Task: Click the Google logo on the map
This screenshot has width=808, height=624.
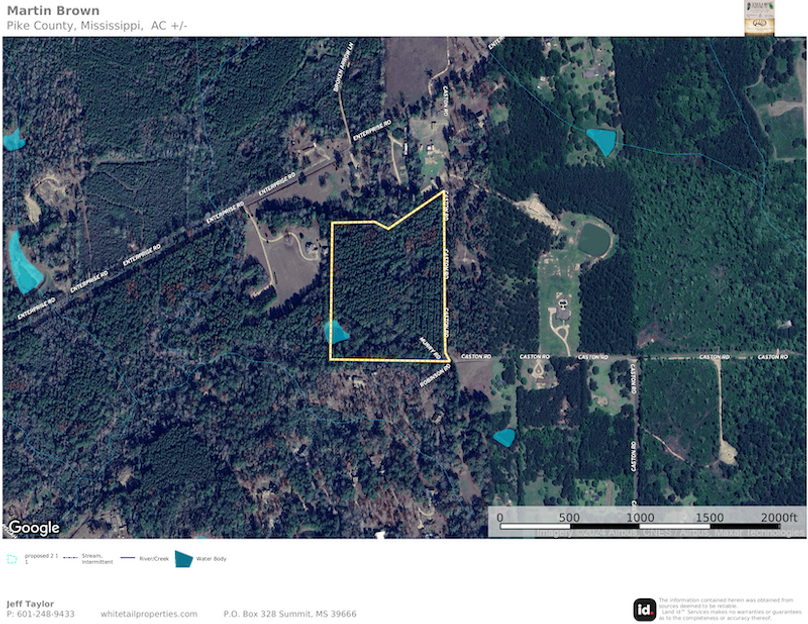Action: [34, 528]
